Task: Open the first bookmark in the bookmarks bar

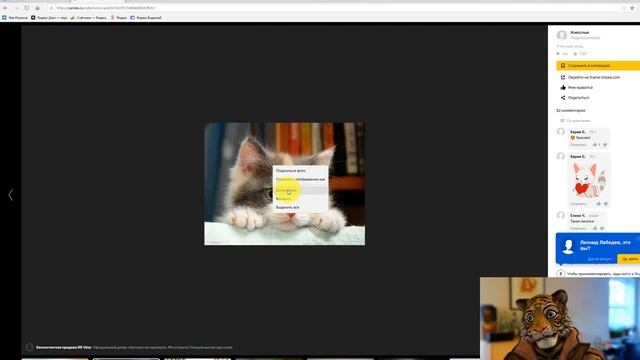Action: point(15,18)
